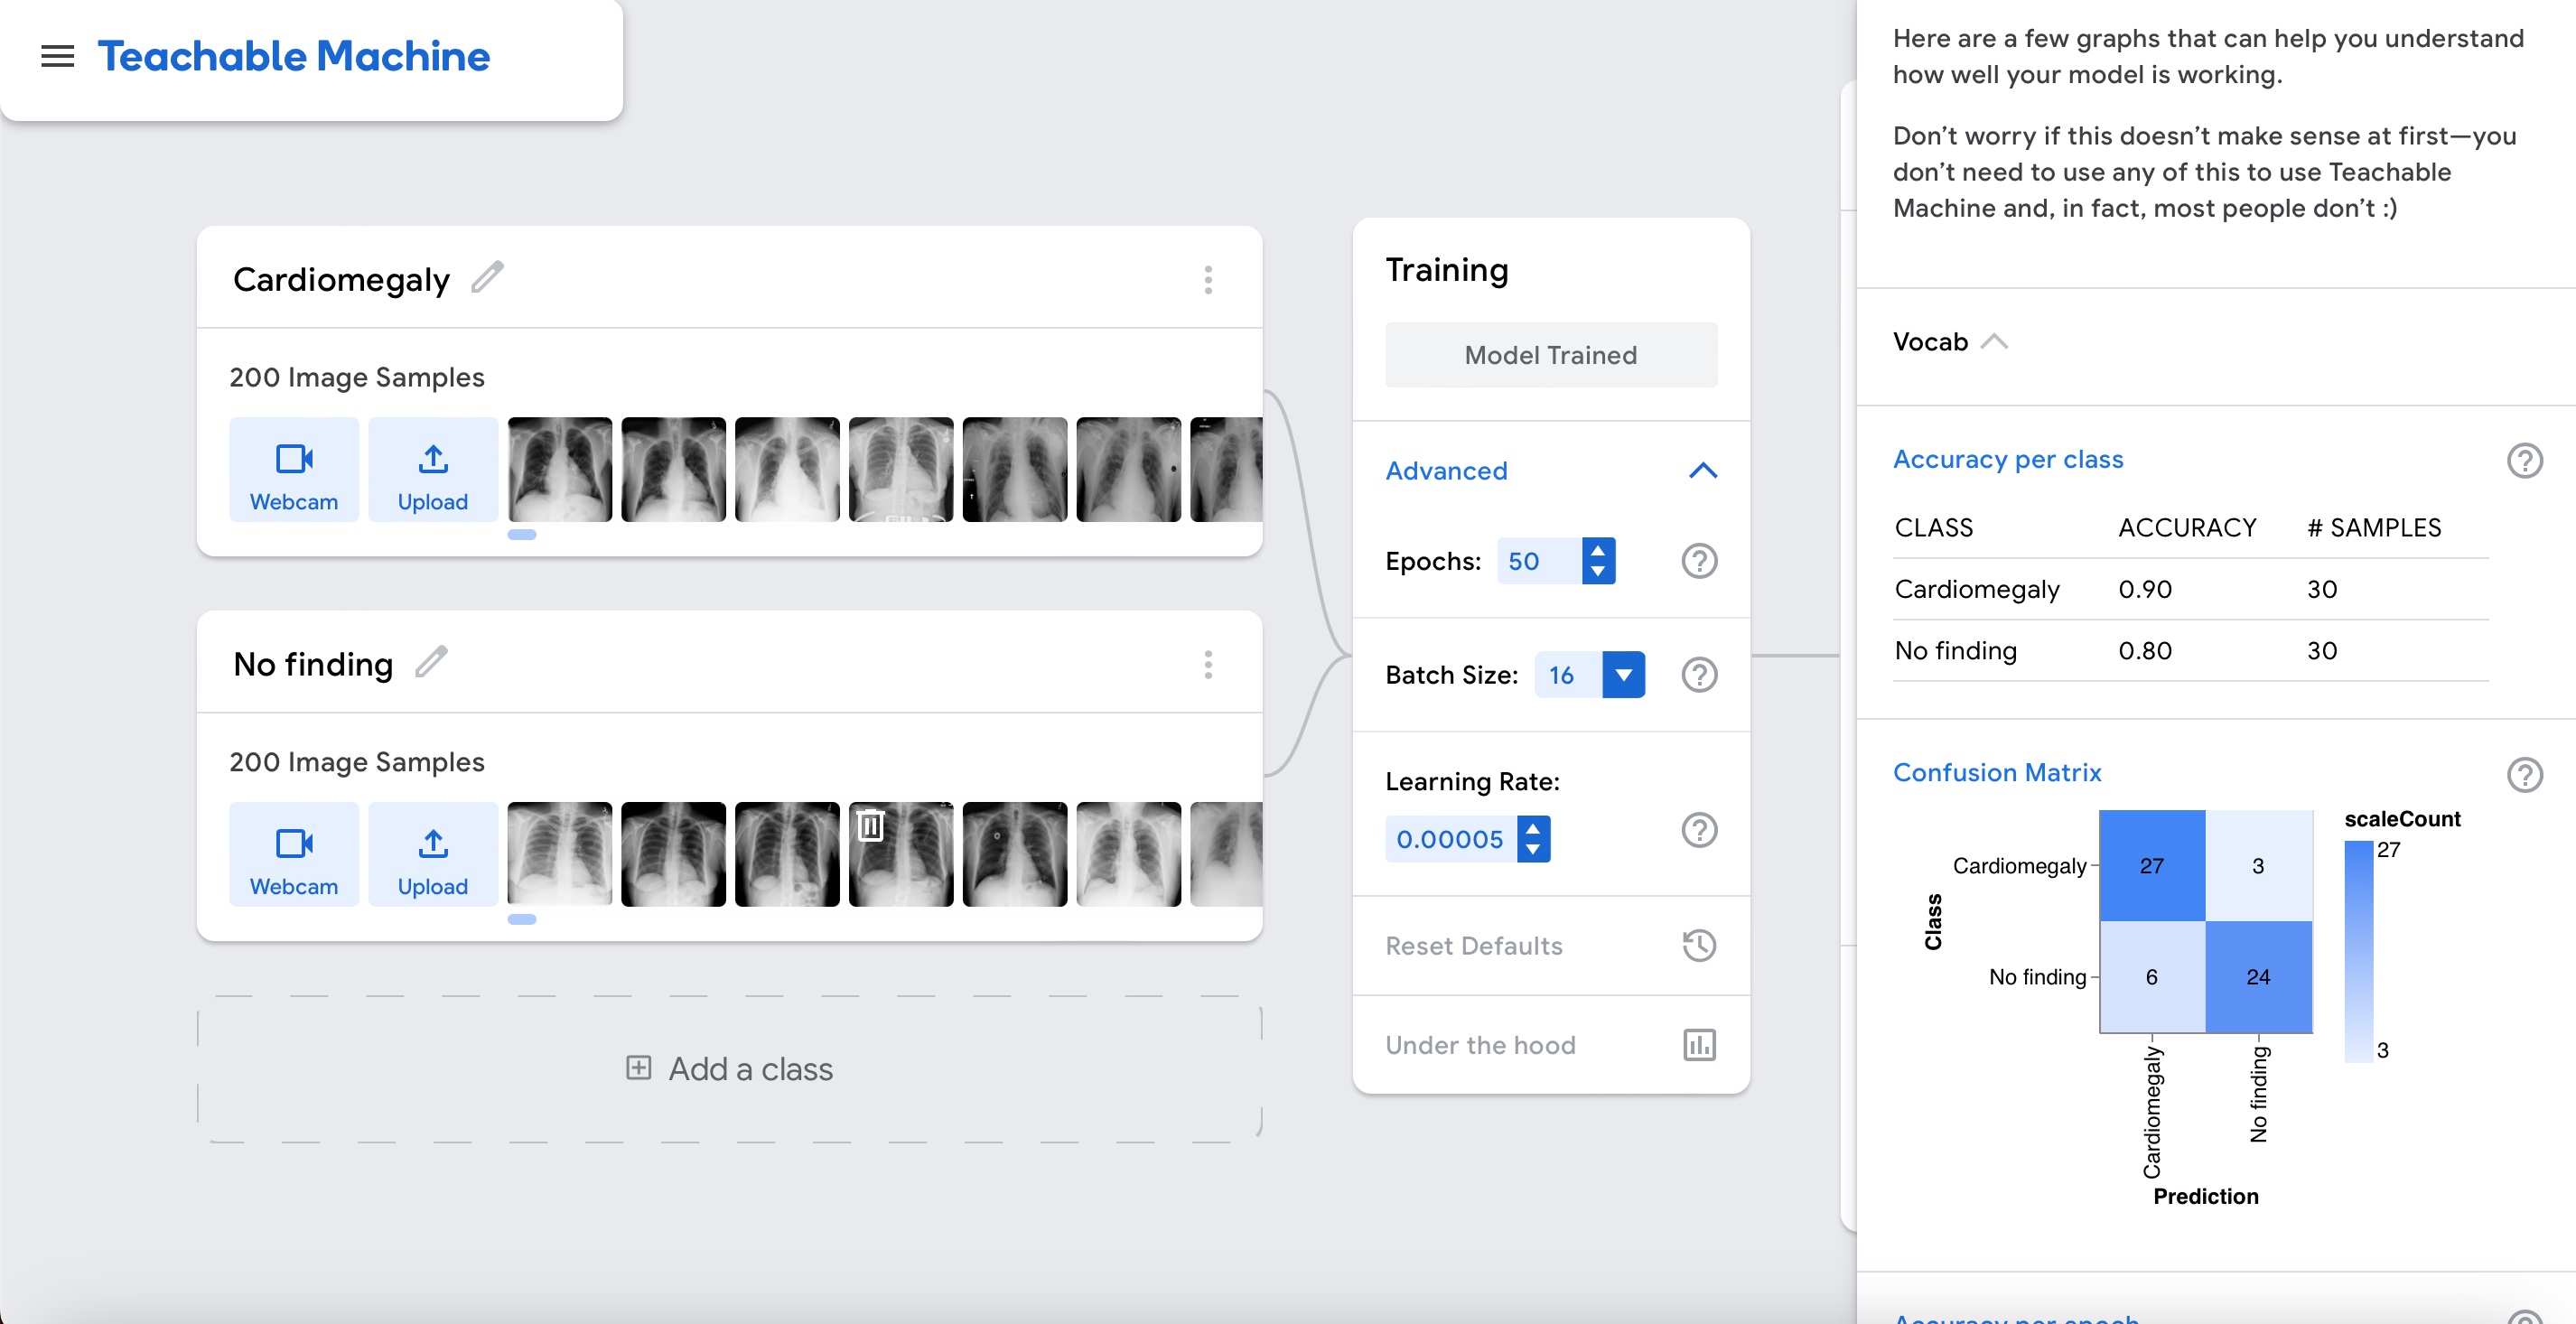Click the pencil icon beside No finding

[431, 662]
